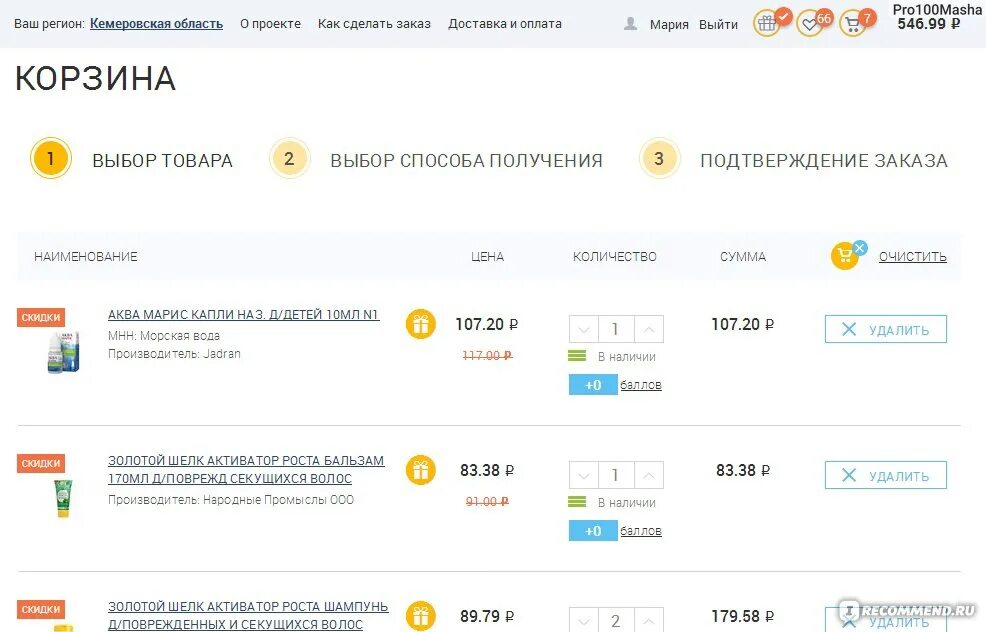Click the Золотой Шелк бальзам thumbnail
986x632 pixels.
click(x=64, y=498)
